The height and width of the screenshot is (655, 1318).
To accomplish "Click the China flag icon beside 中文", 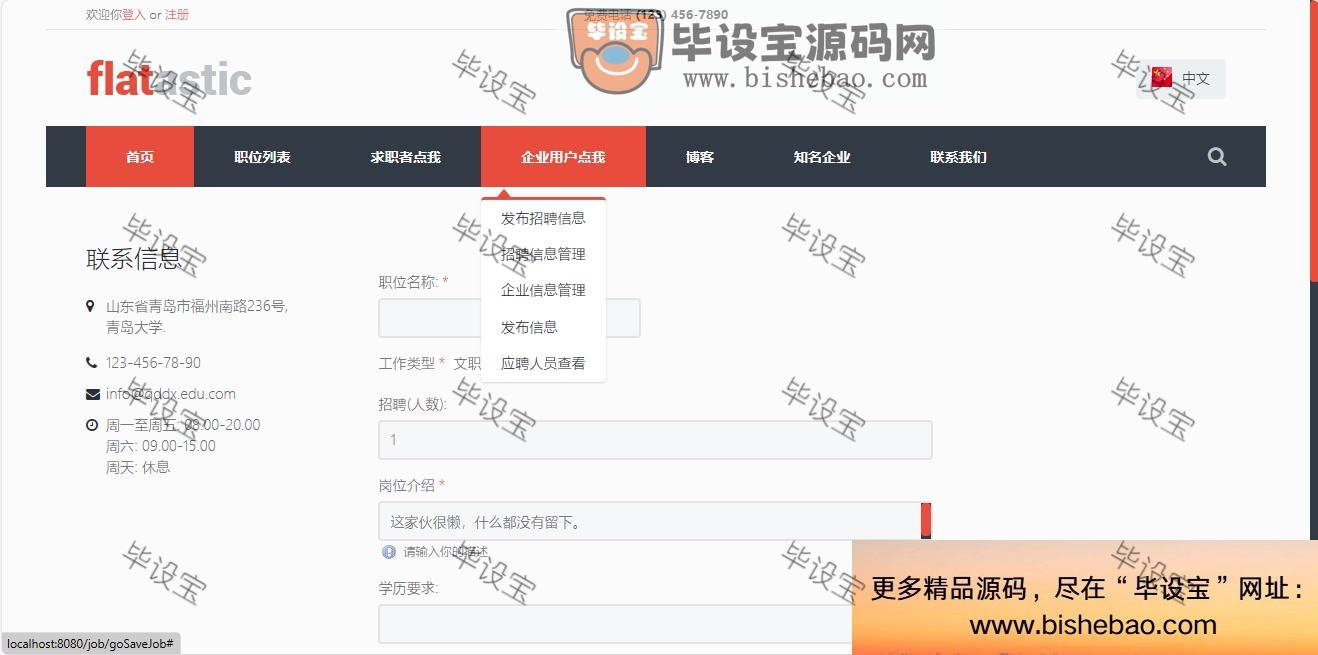I will [x=1162, y=77].
